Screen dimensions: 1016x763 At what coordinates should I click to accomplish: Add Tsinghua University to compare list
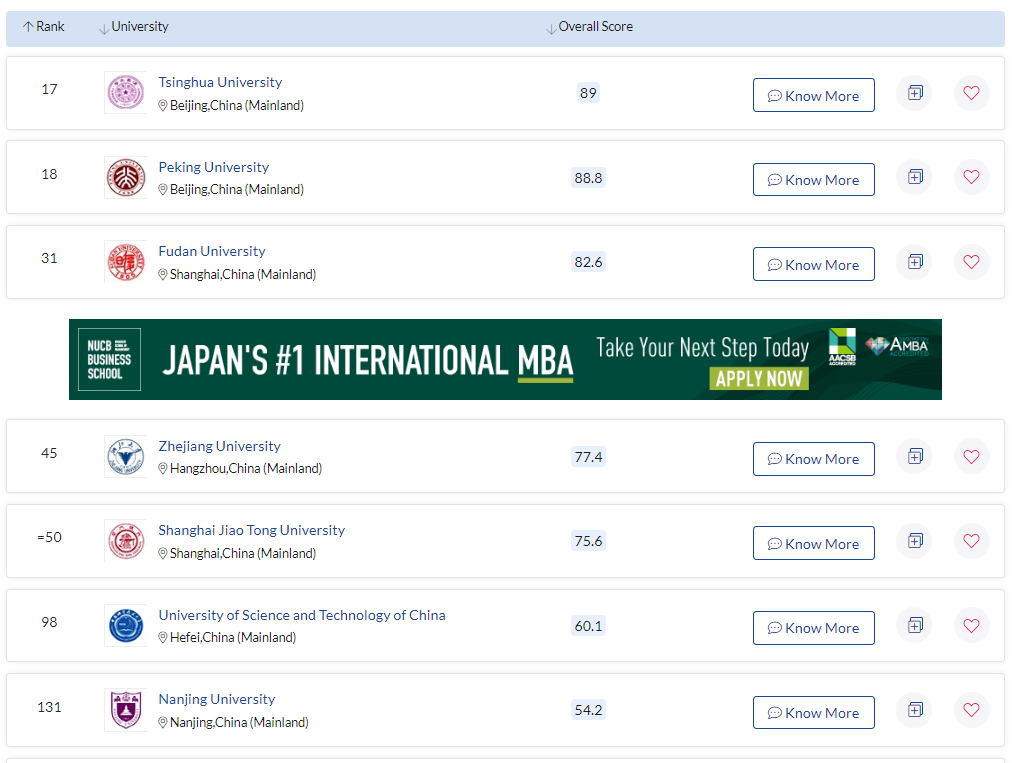pyautogui.click(x=914, y=93)
